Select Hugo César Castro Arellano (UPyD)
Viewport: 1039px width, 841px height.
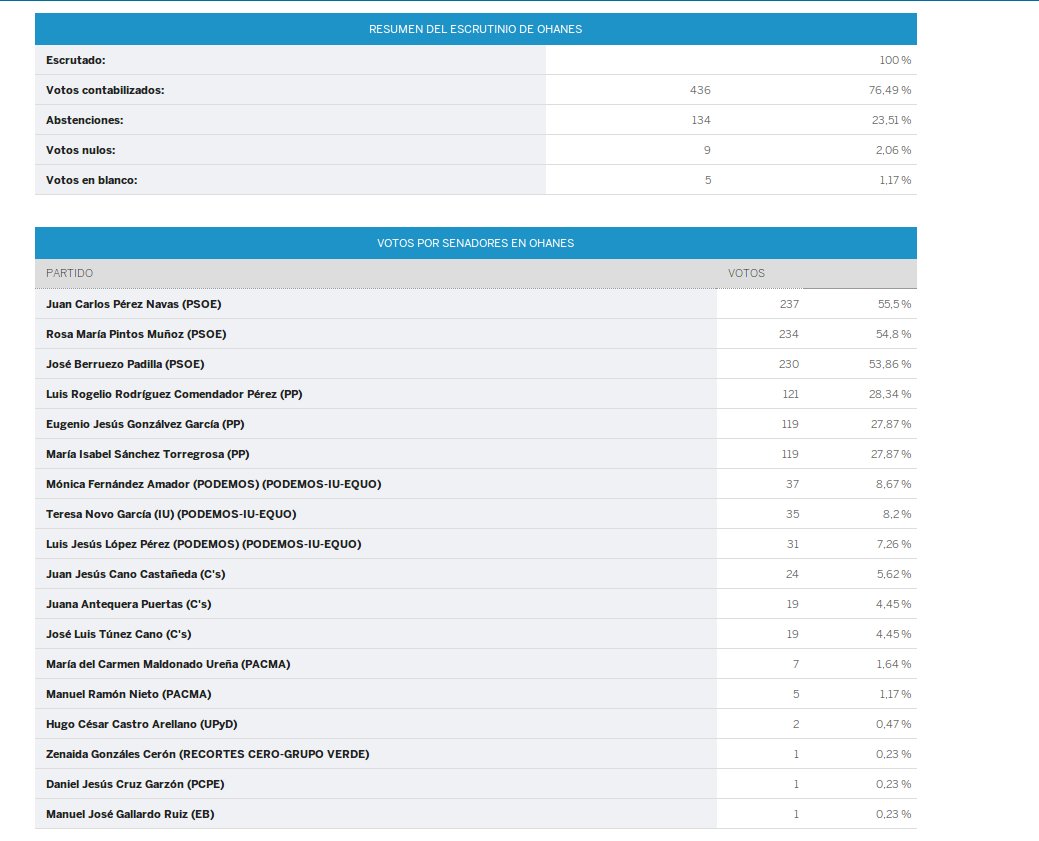[x=141, y=724]
